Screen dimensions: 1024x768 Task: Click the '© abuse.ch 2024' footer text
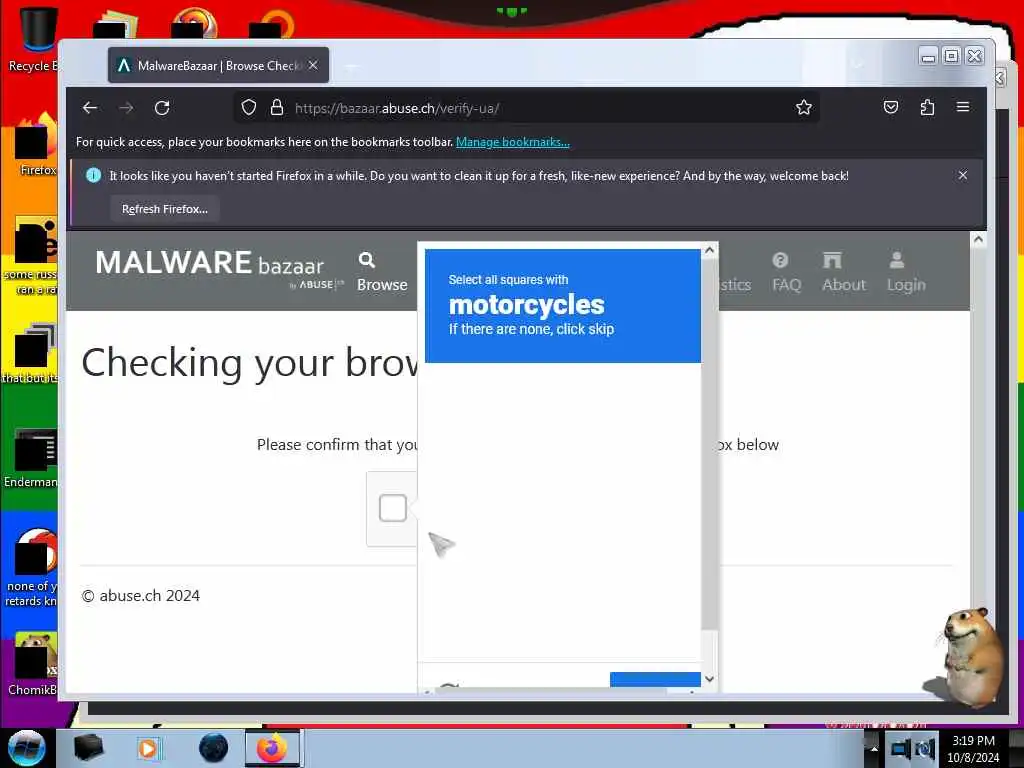point(141,596)
